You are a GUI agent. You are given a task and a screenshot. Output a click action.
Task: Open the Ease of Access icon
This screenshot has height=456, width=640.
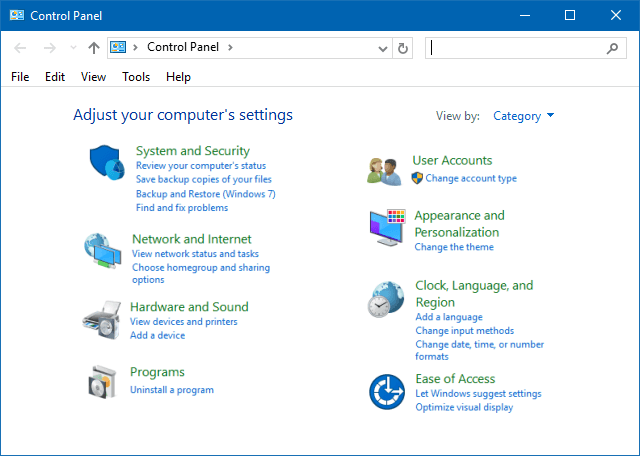[387, 392]
